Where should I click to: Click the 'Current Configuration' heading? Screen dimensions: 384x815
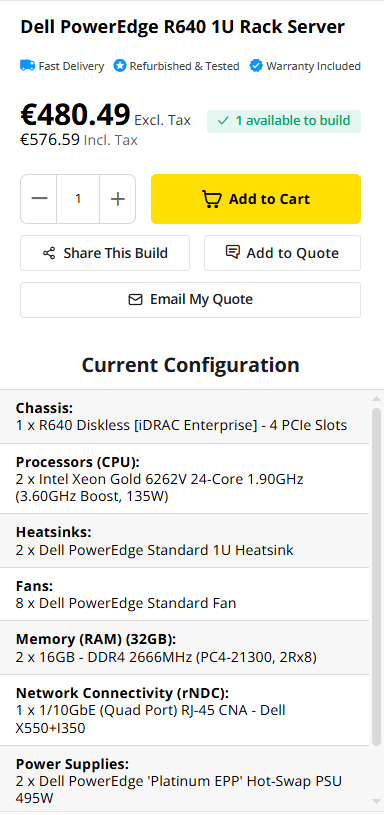190,365
